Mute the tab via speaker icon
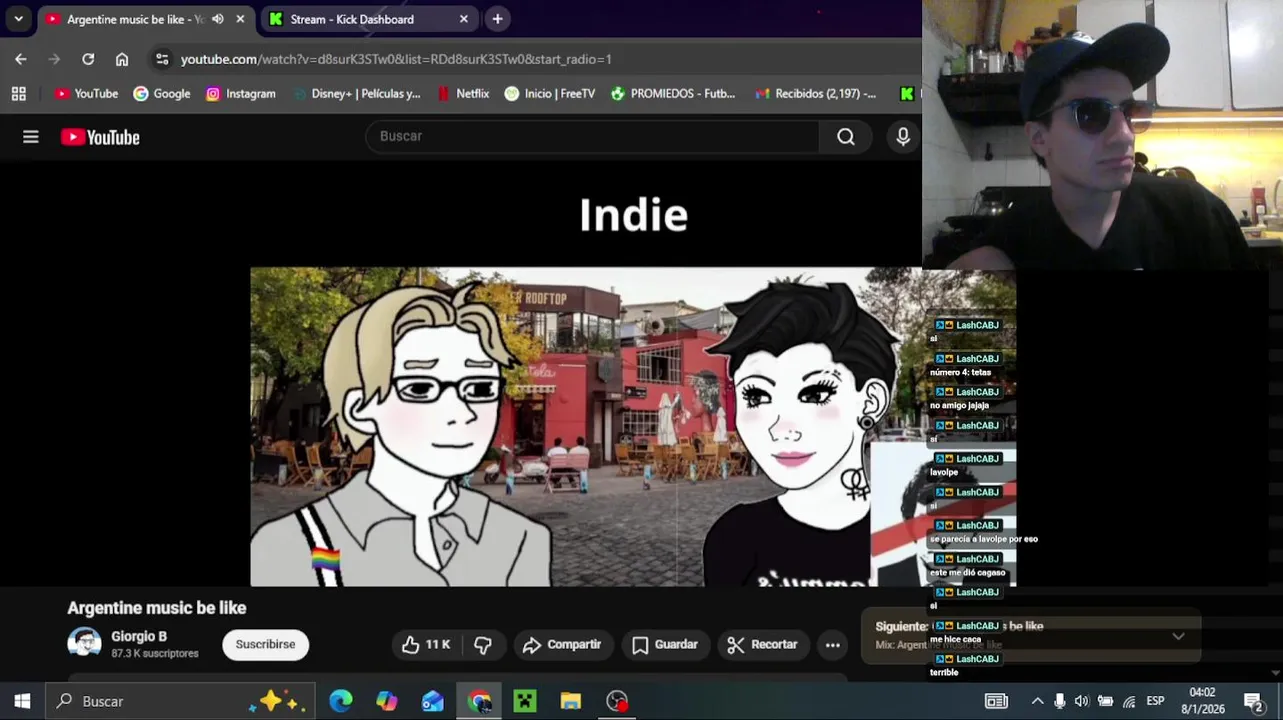 coord(218,19)
